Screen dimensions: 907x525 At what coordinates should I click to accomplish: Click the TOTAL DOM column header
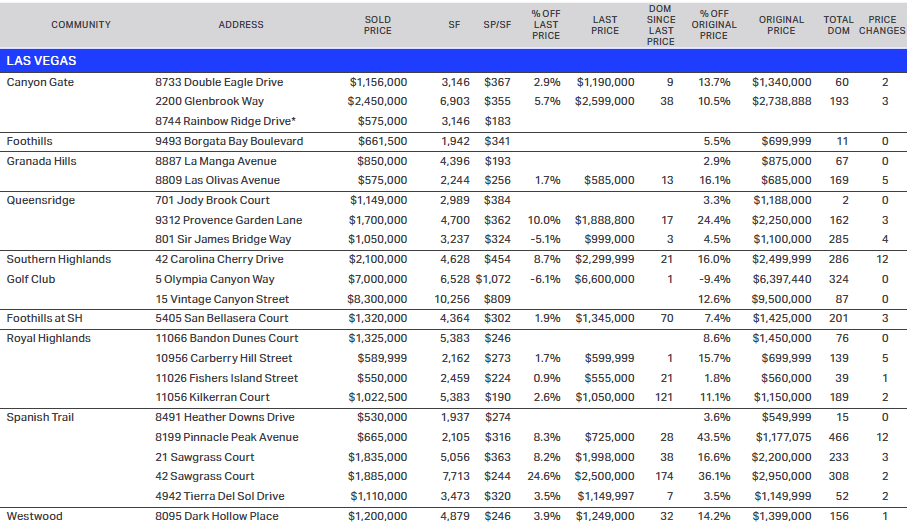coord(838,25)
